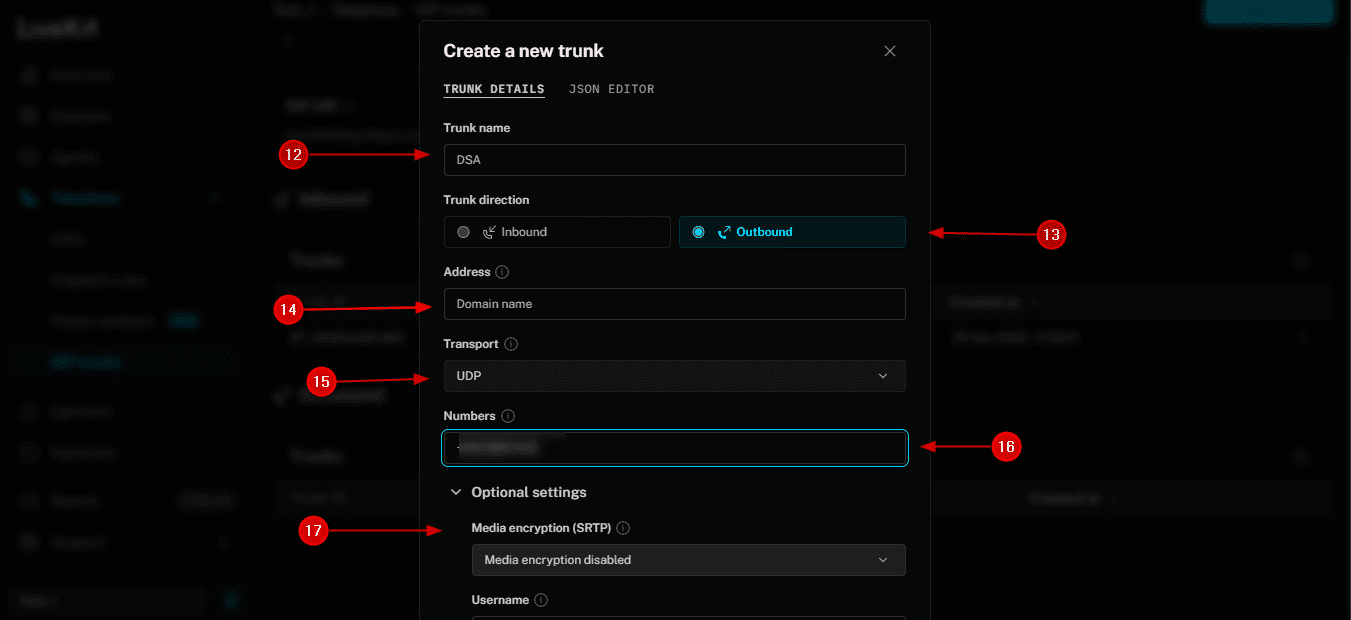The width and height of the screenshot is (1351, 620).
Task: Click the info icon next to Username
Action: coord(541,600)
